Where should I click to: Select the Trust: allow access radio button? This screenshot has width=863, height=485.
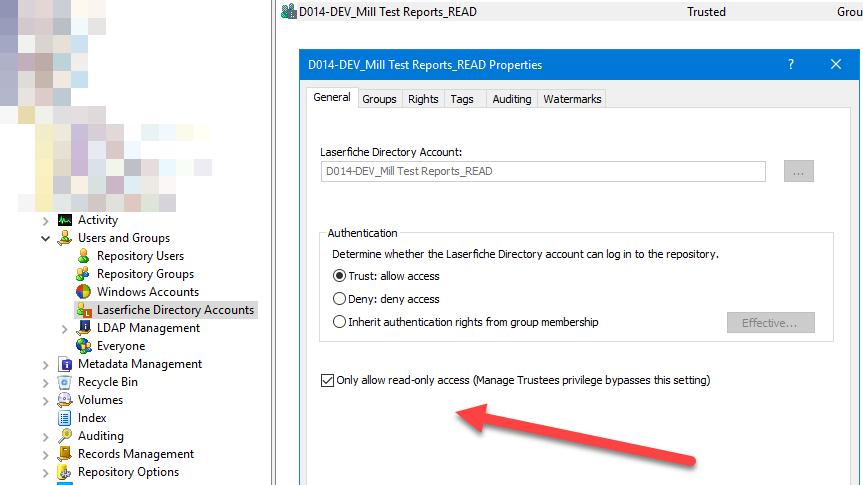(340, 276)
